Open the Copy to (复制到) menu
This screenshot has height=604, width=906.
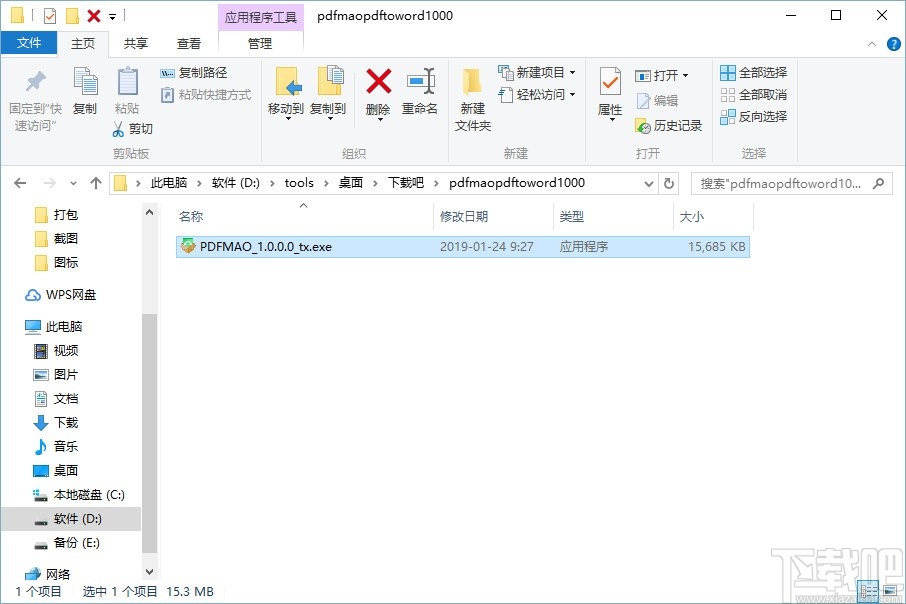pos(328,92)
